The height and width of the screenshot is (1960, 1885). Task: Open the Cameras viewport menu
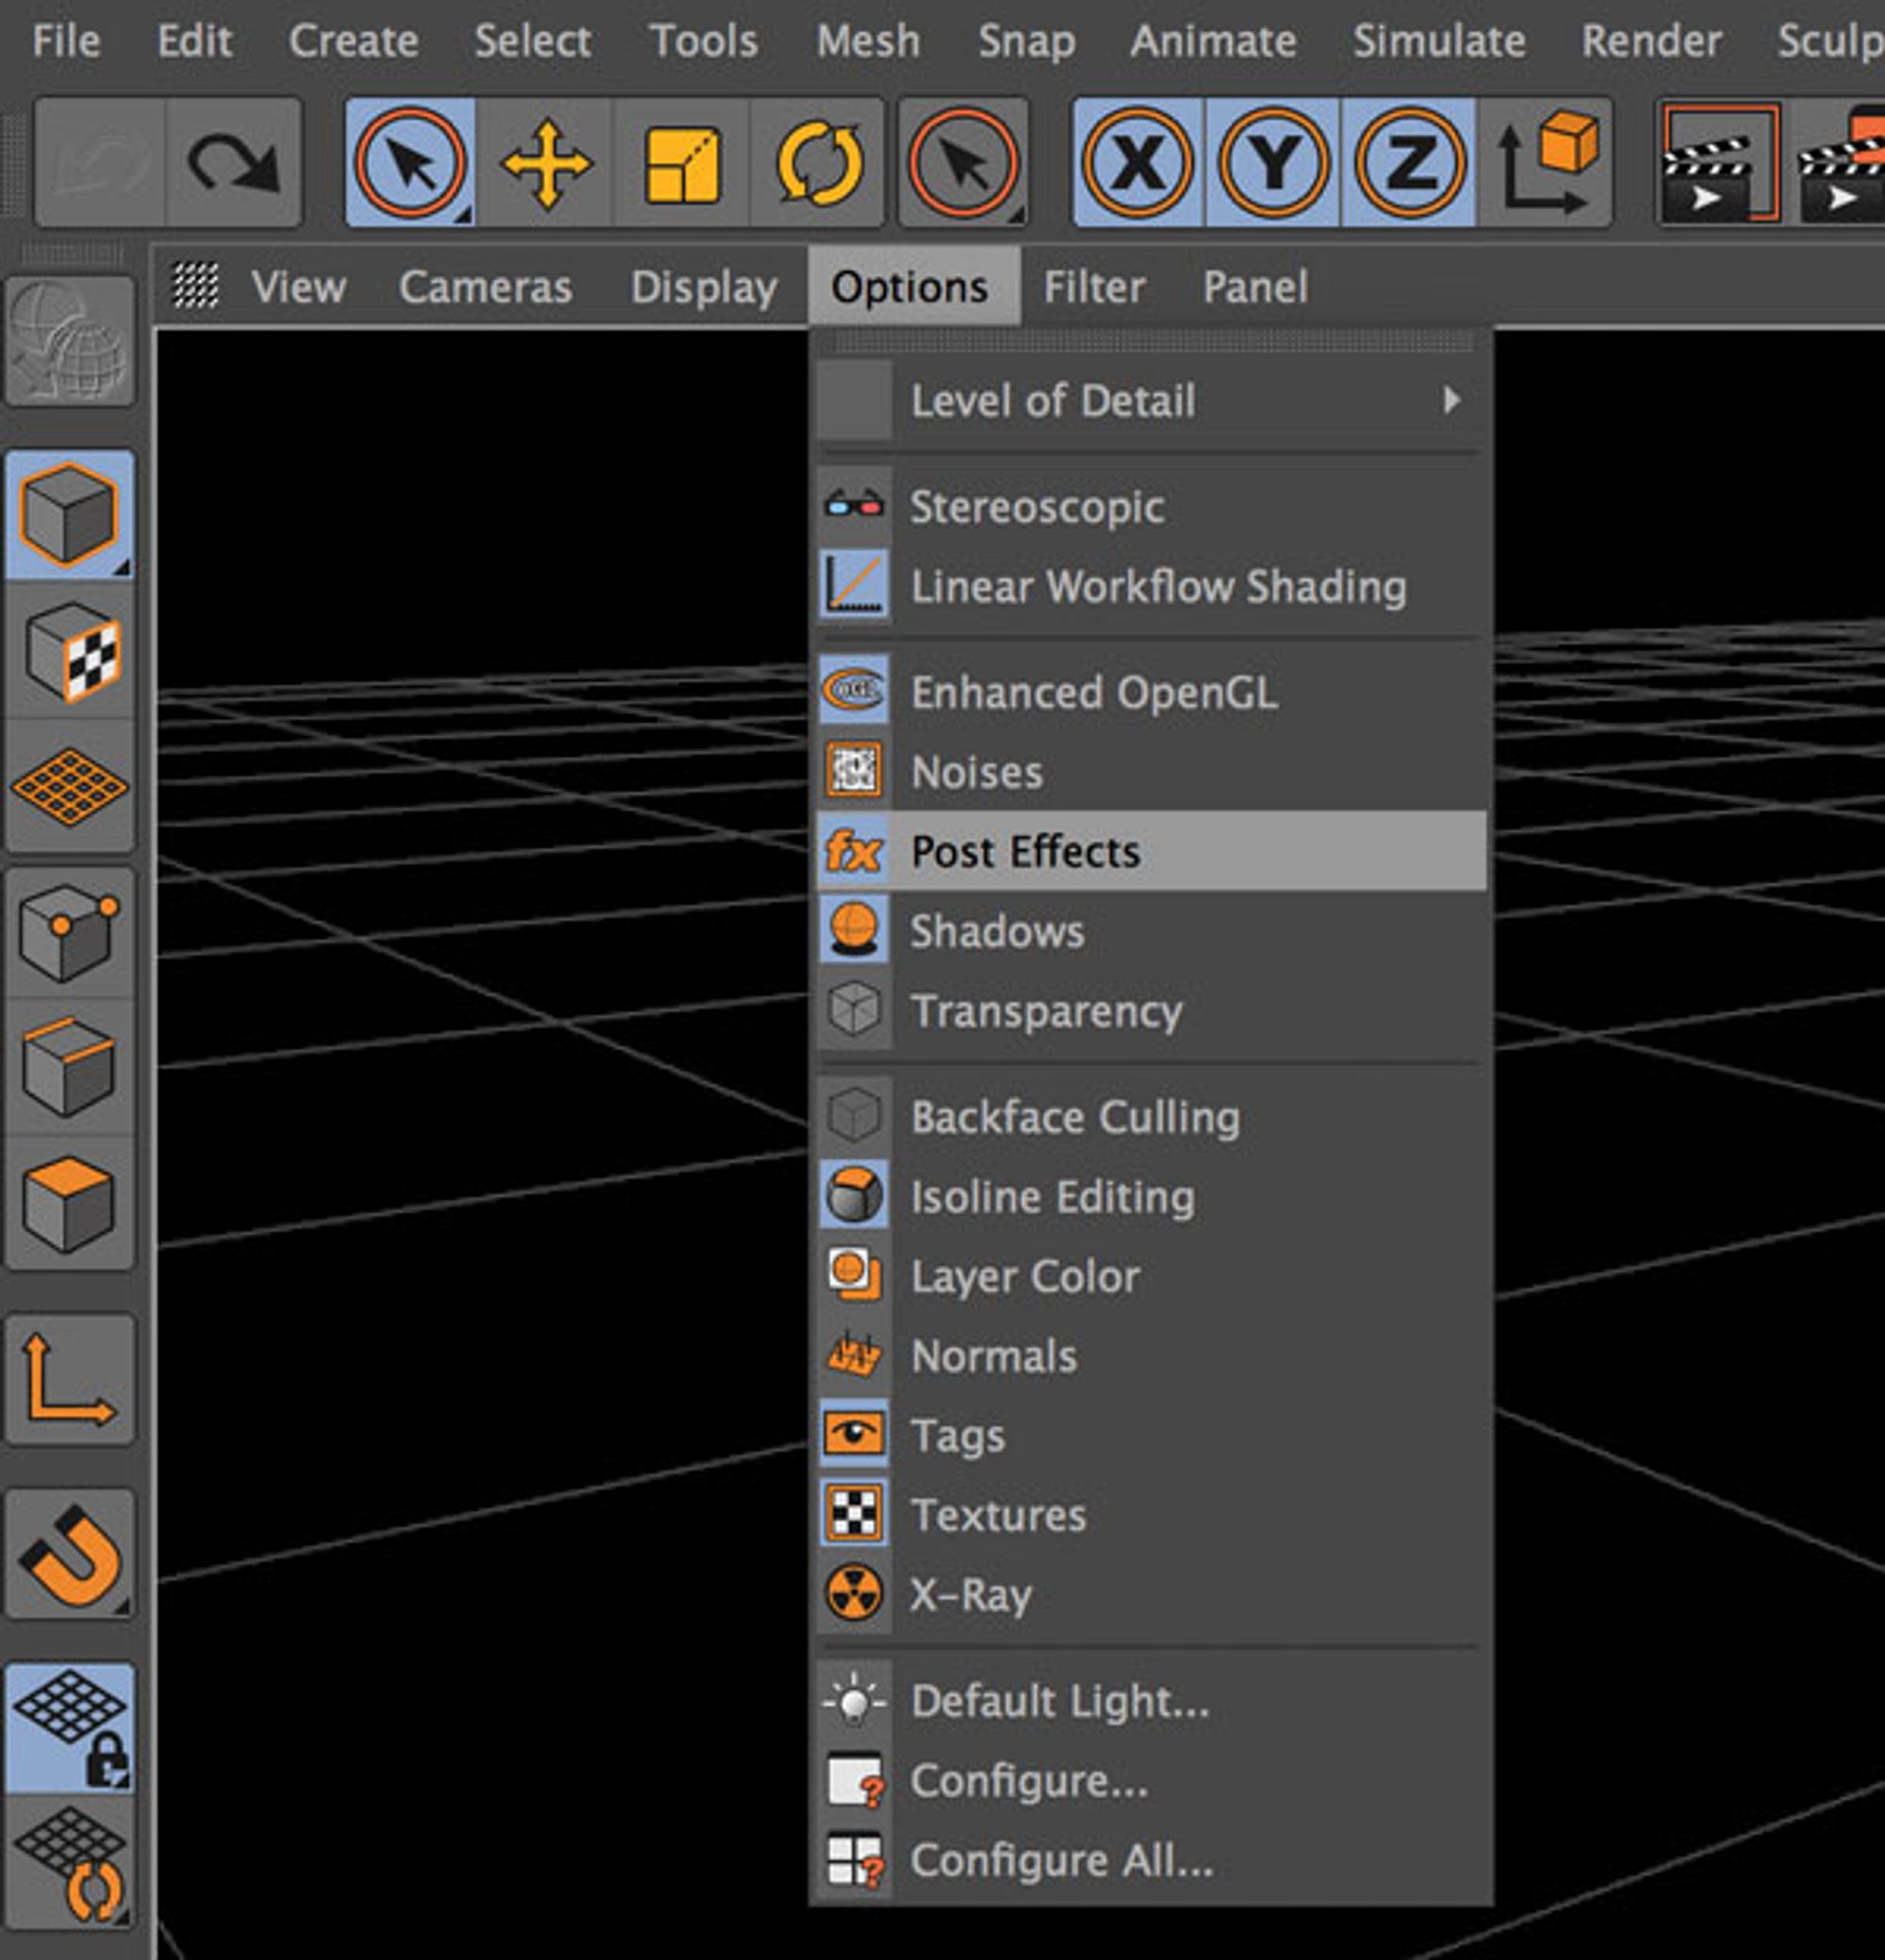pos(485,288)
